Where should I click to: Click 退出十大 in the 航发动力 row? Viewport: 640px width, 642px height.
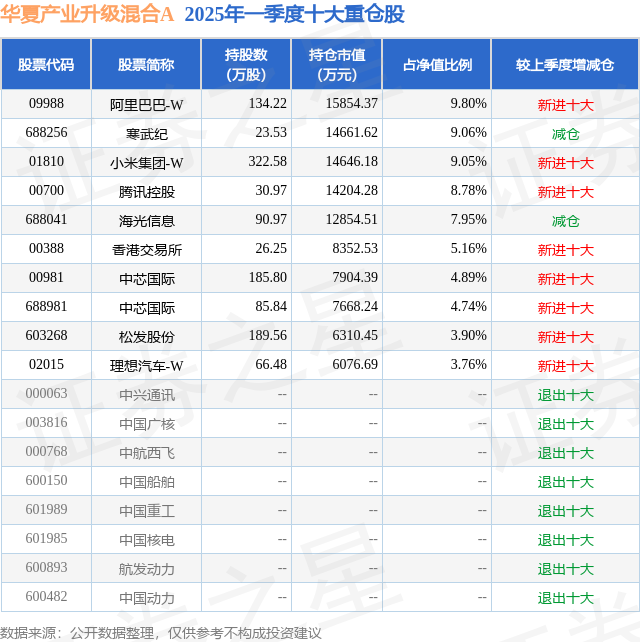565,570
